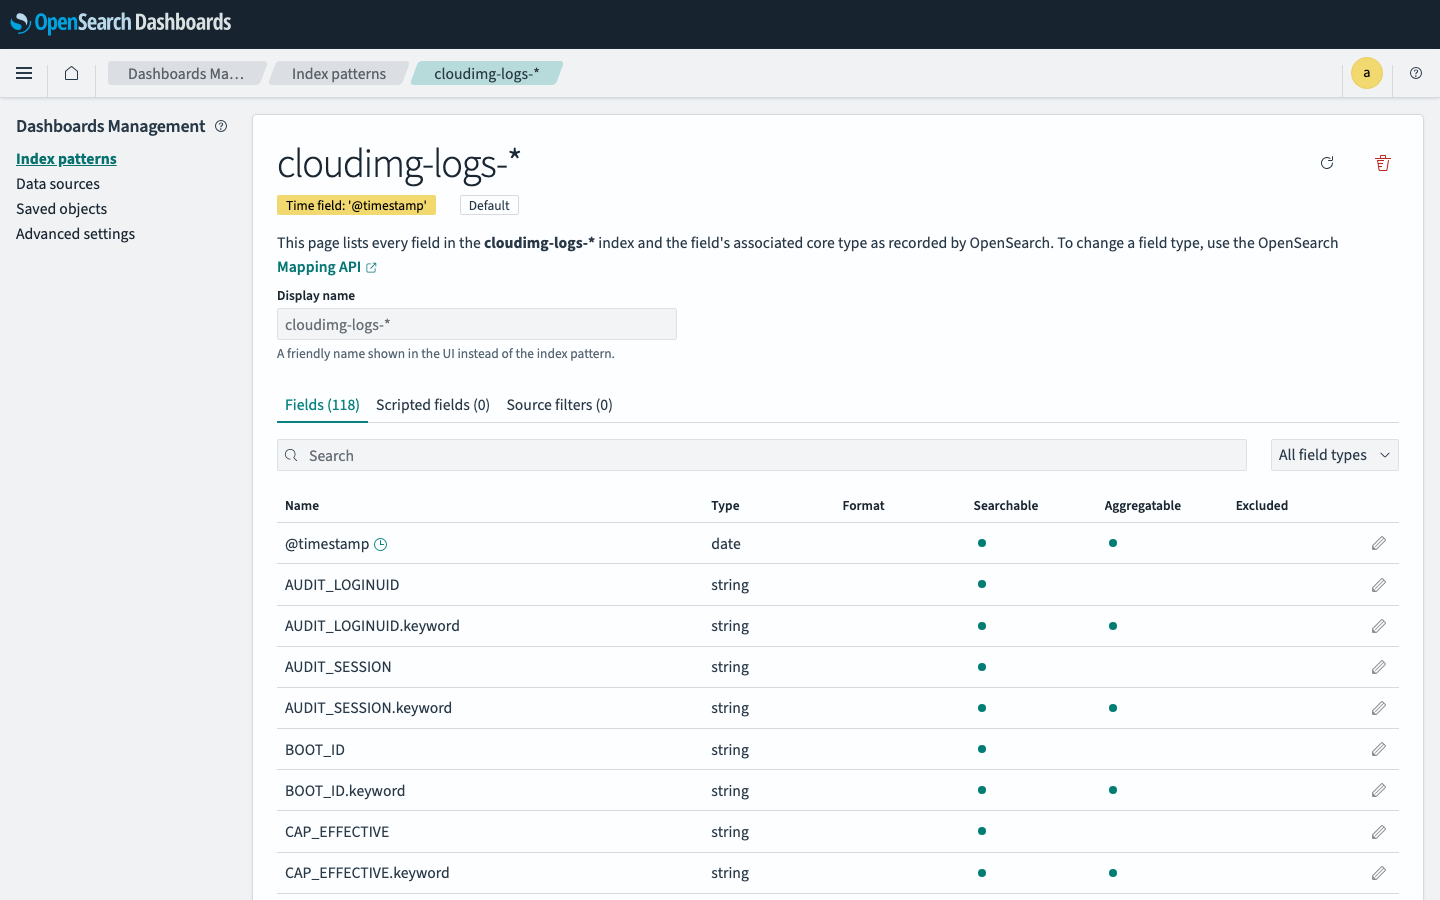Edit the BOOT_ID.keyword field
The width and height of the screenshot is (1440, 900).
1379,791
